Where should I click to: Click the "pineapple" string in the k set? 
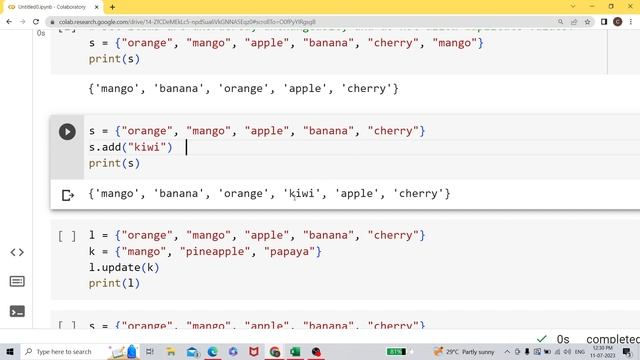[x=215, y=252]
